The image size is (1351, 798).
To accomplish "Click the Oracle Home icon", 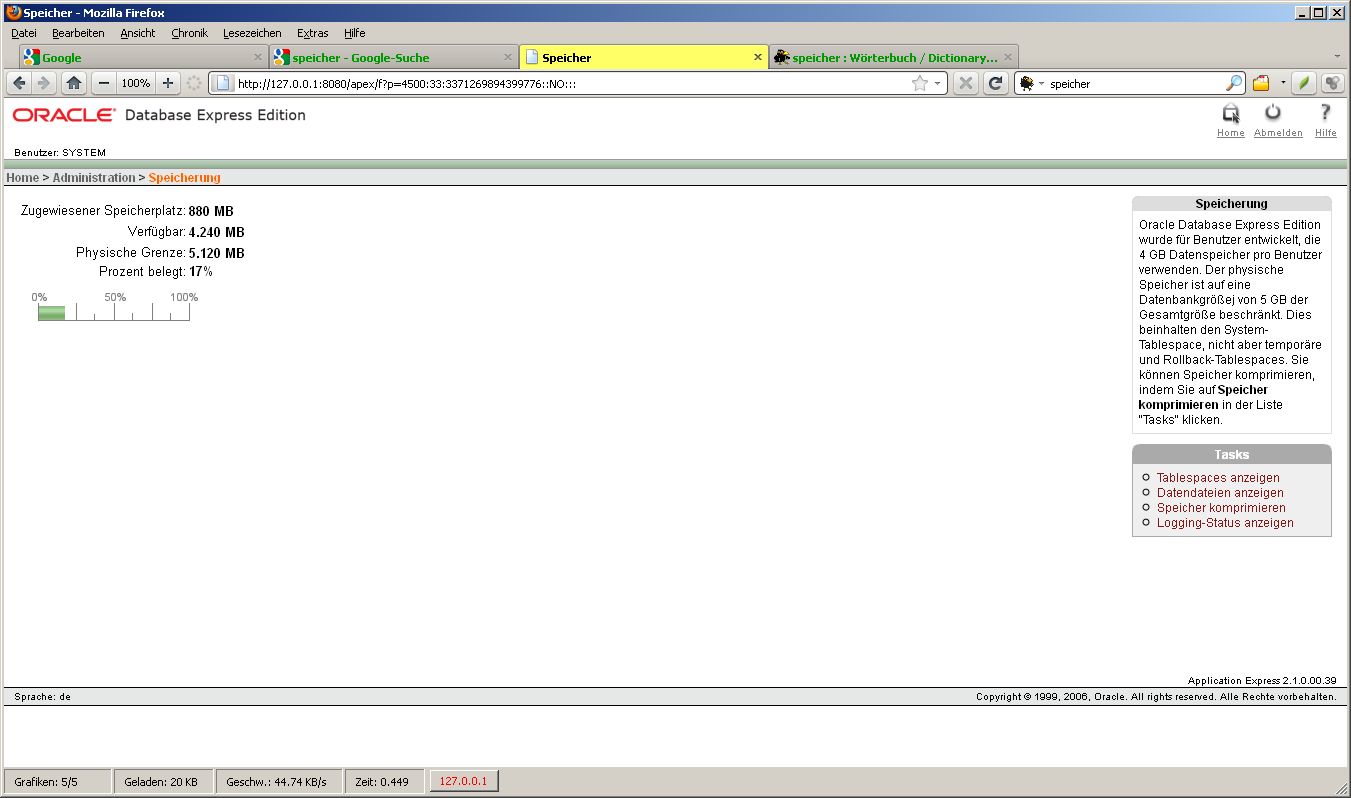I will coord(1231,113).
